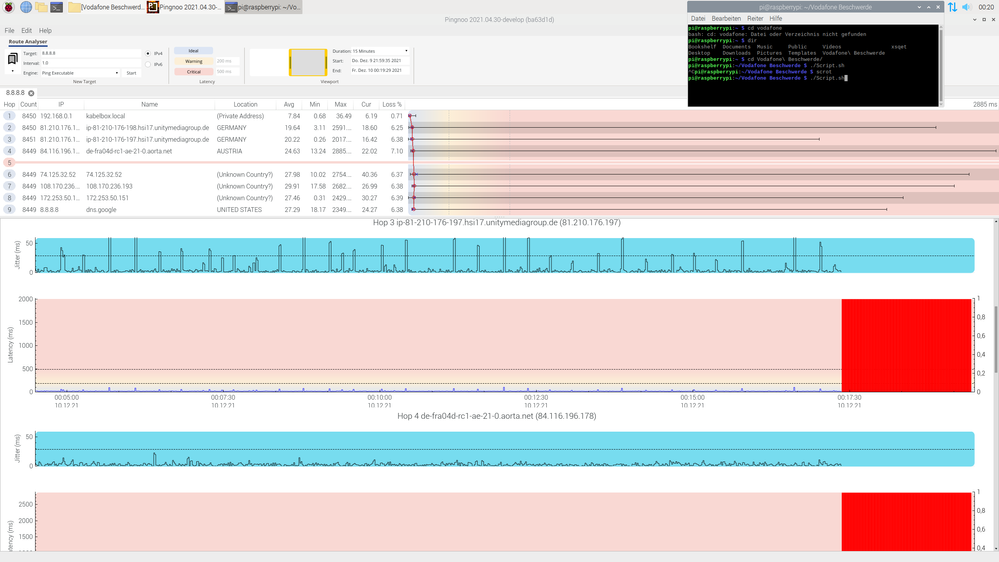Open the terminal launcher in the taskbar
Image resolution: width=999 pixels, height=562 pixels.
click(x=57, y=7)
